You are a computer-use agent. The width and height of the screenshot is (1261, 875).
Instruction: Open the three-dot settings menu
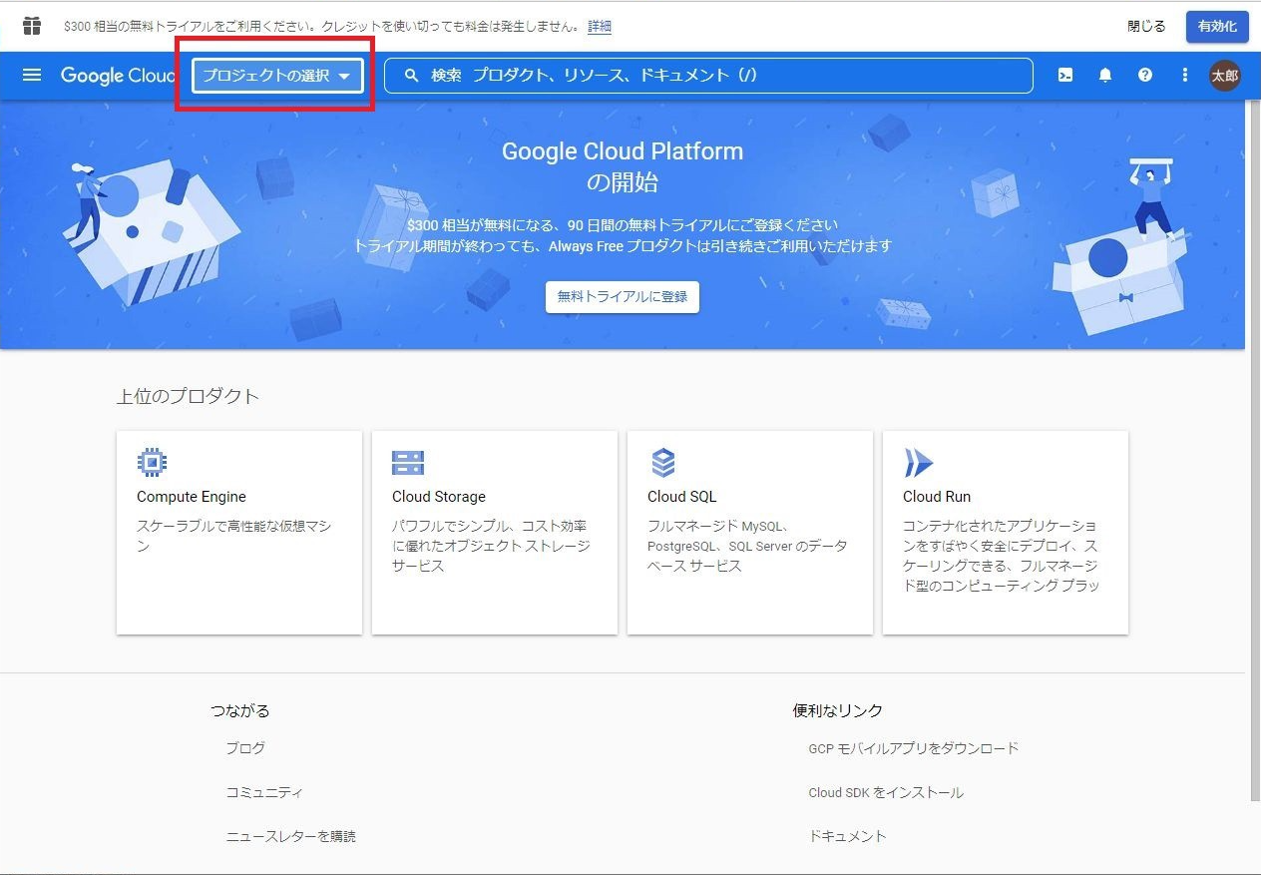coord(1185,75)
